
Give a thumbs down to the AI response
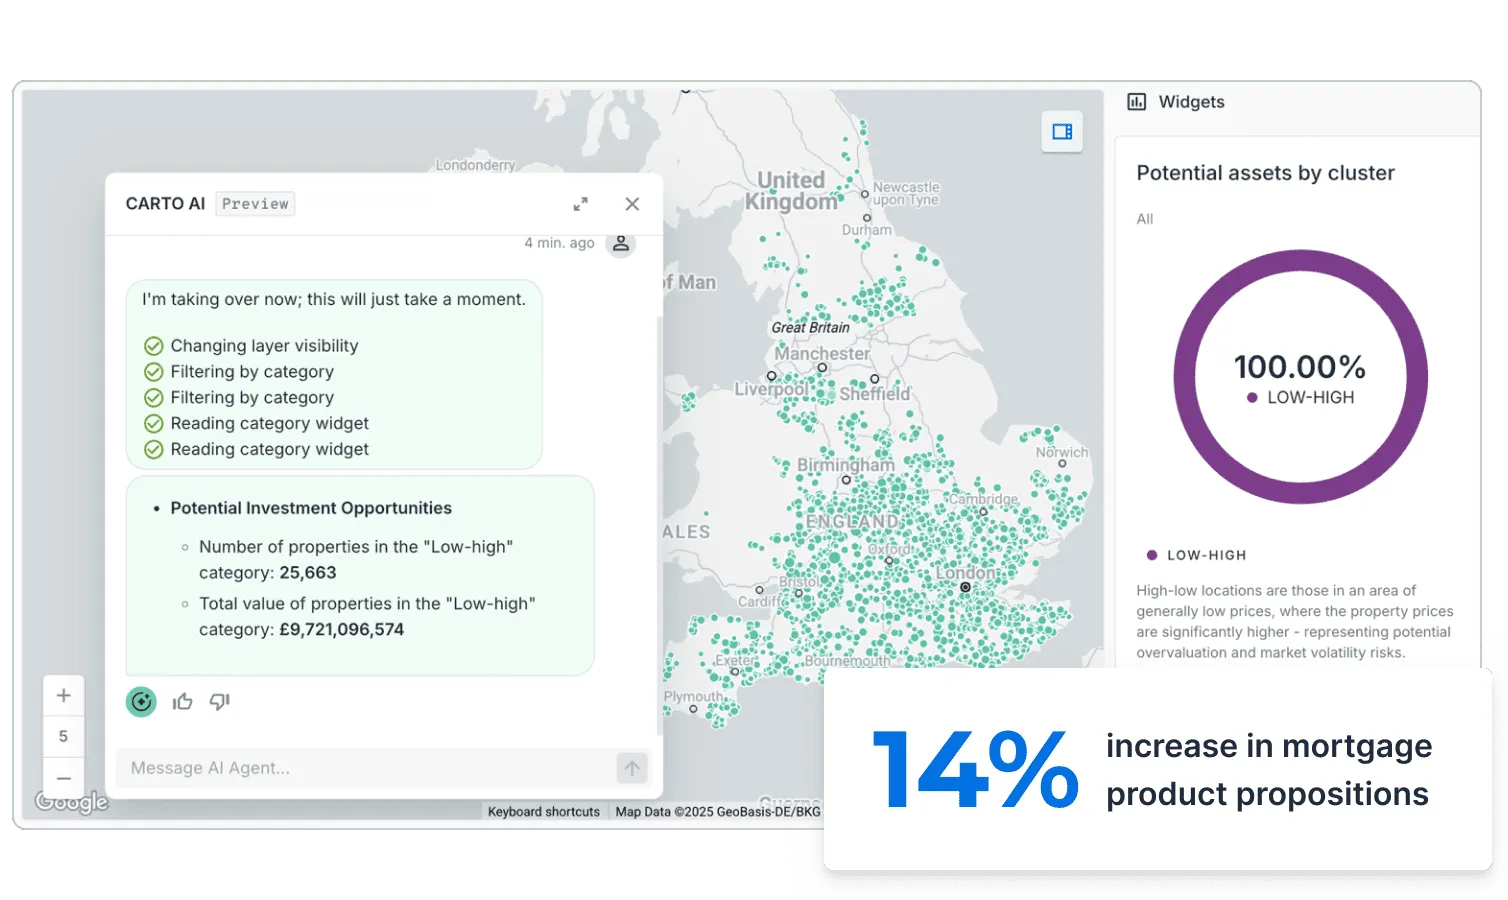point(219,701)
